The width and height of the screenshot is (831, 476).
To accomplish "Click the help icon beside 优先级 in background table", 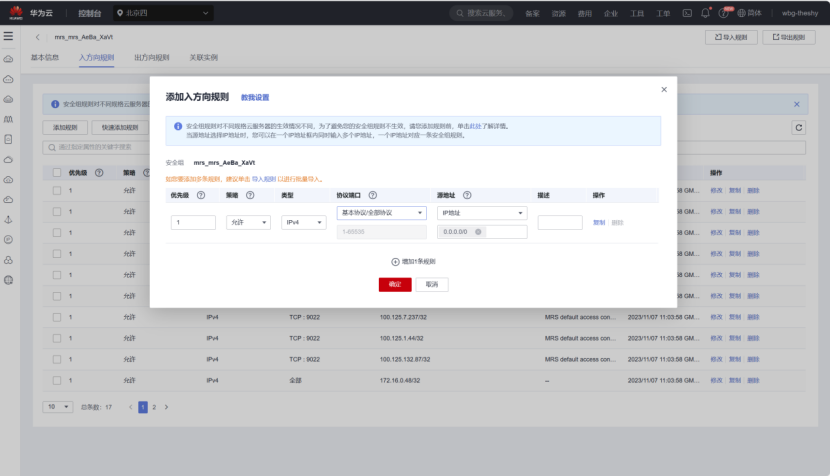I will click(99, 173).
